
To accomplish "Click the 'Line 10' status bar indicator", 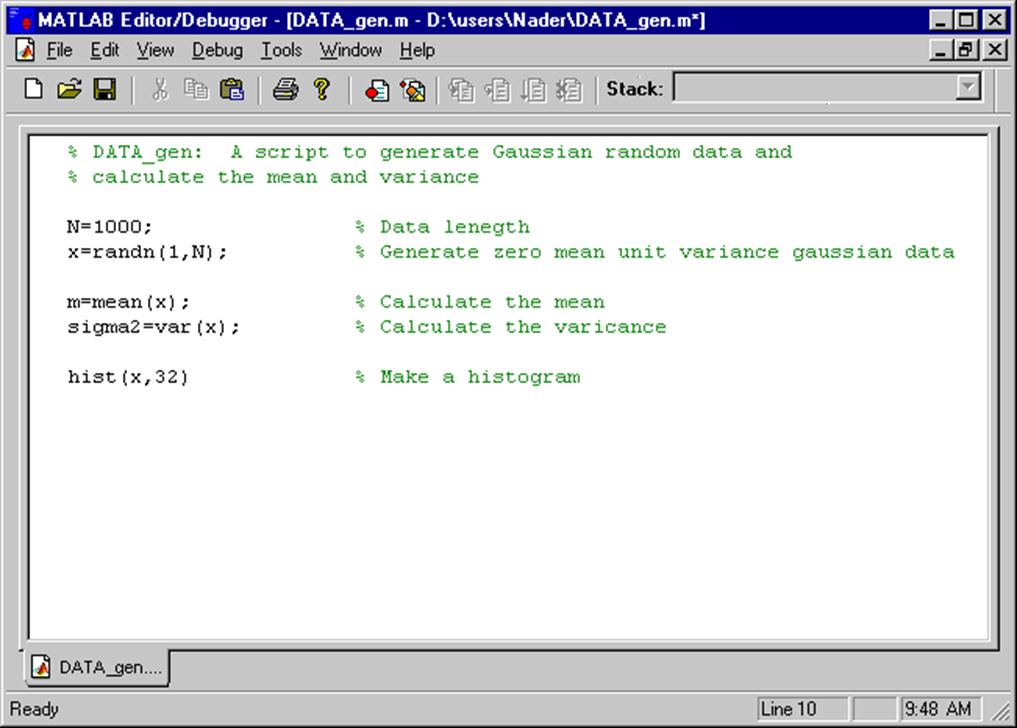I will point(802,709).
